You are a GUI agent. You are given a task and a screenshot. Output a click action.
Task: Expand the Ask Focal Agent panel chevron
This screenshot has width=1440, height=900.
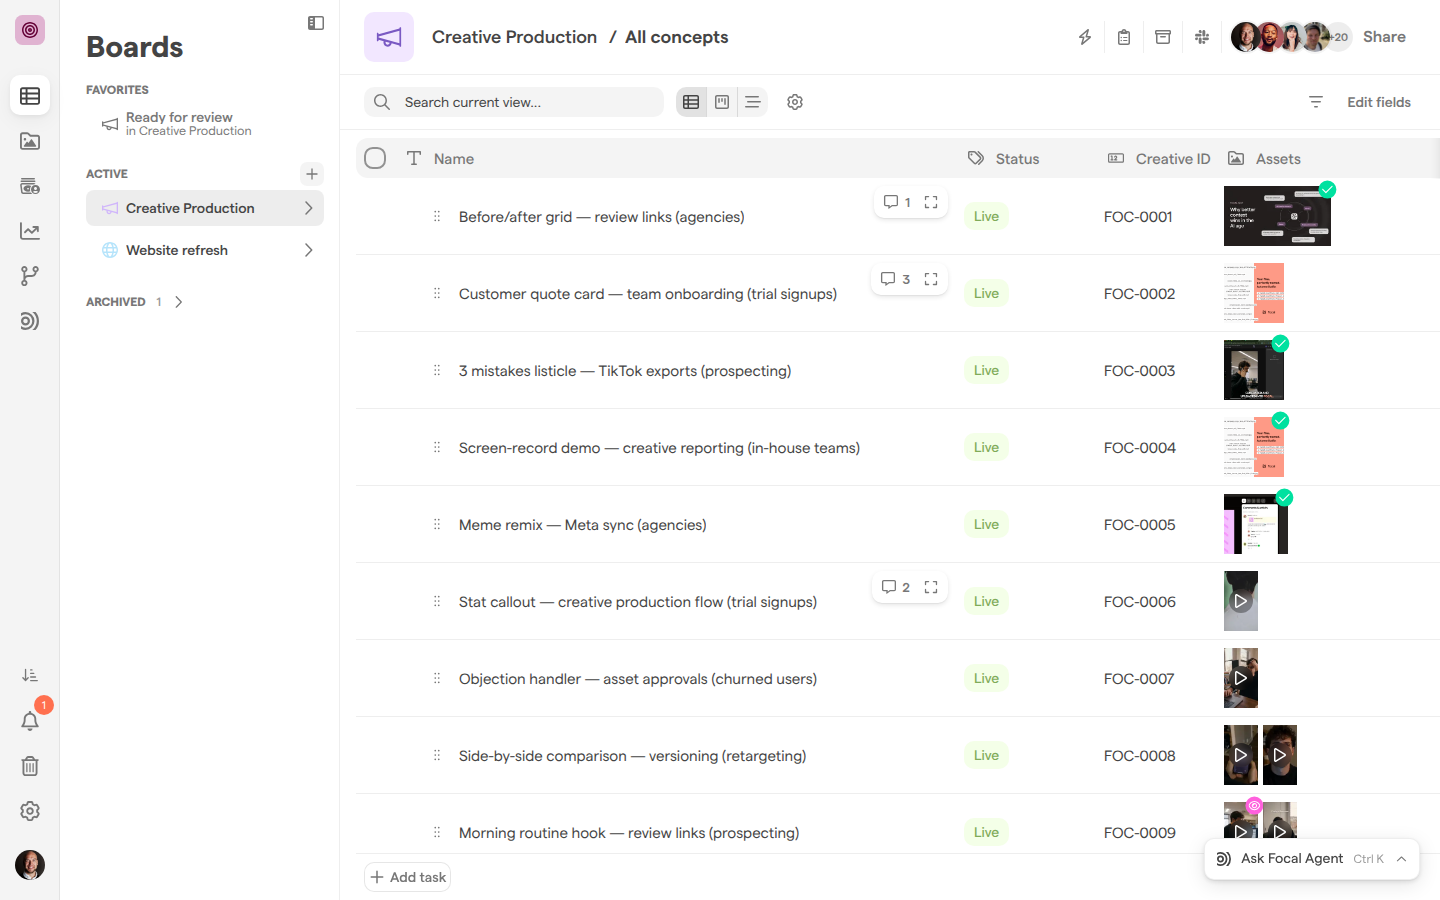[1402, 859]
